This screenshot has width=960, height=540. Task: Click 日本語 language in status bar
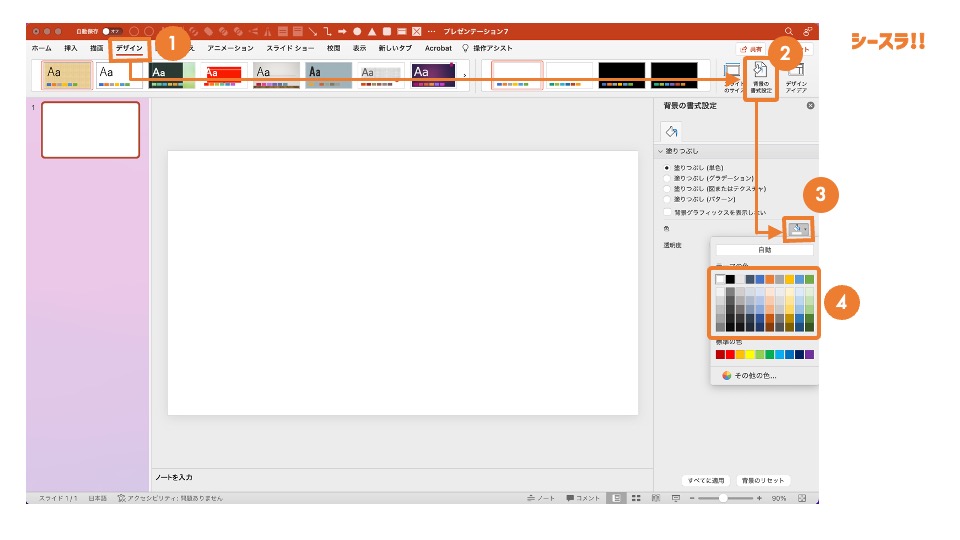[97, 498]
